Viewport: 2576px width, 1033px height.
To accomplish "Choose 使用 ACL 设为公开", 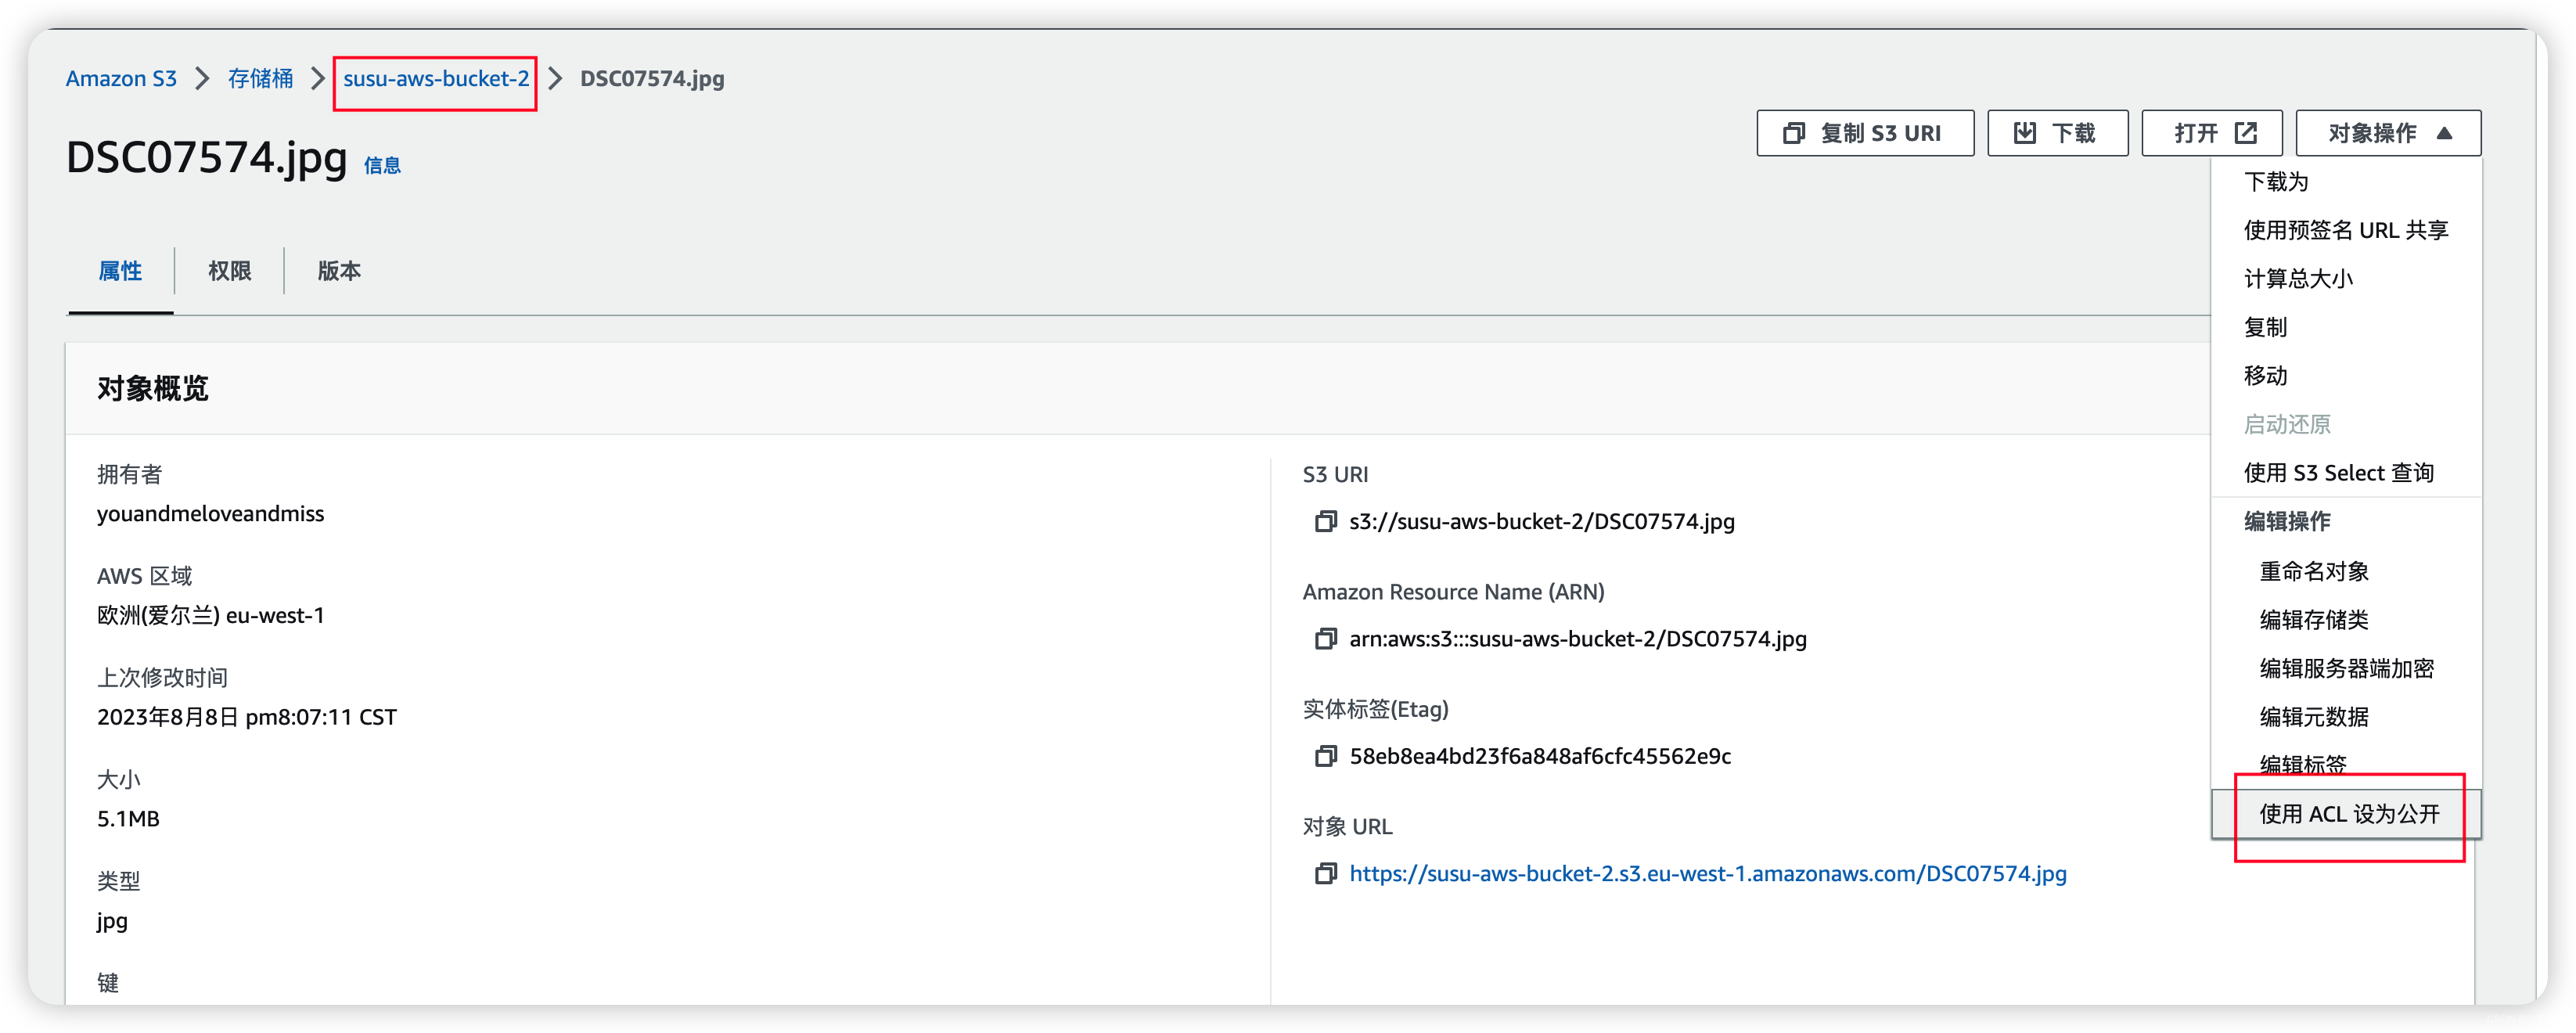I will point(2346,814).
